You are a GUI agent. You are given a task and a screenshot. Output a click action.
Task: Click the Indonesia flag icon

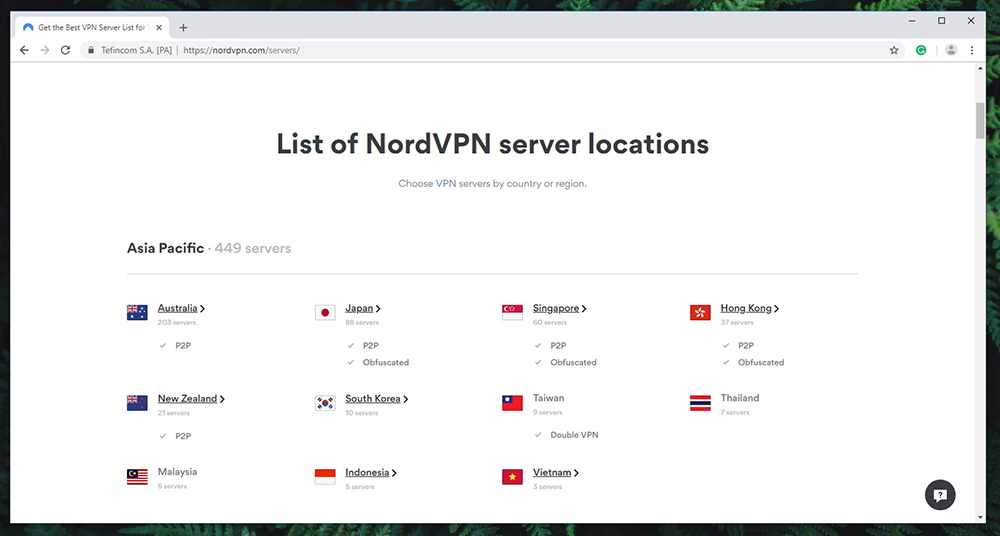click(x=325, y=477)
